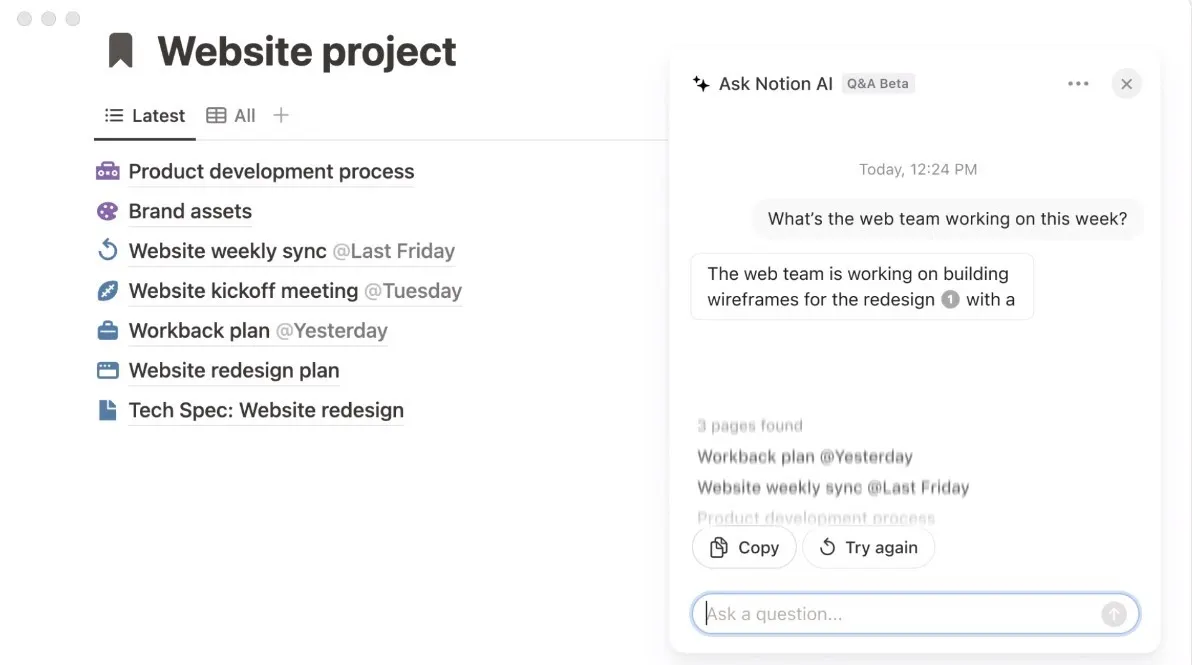1192x665 pixels.
Task: Switch to the All table view tab
Action: pyautogui.click(x=231, y=116)
